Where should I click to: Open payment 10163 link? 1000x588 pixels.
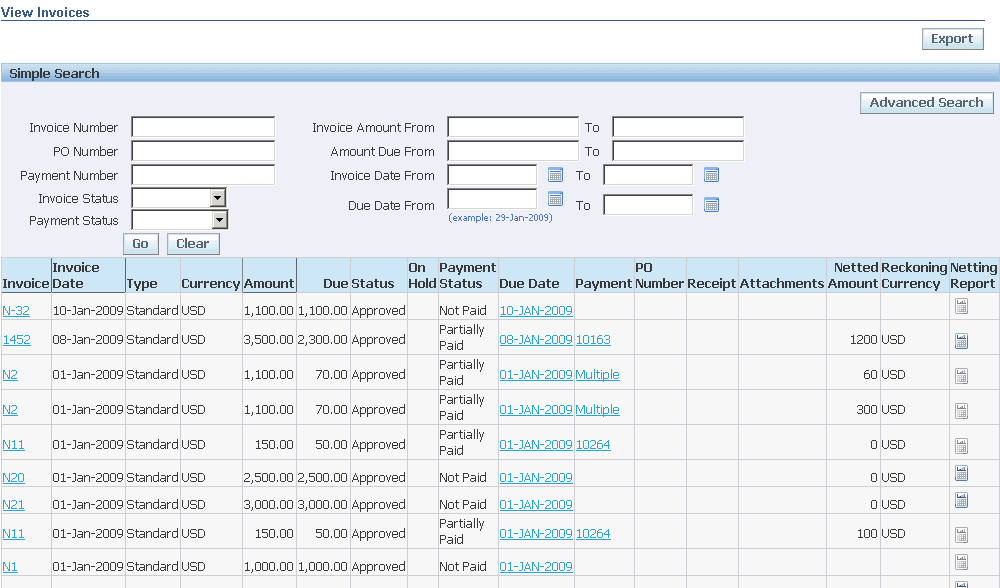pyautogui.click(x=593, y=339)
